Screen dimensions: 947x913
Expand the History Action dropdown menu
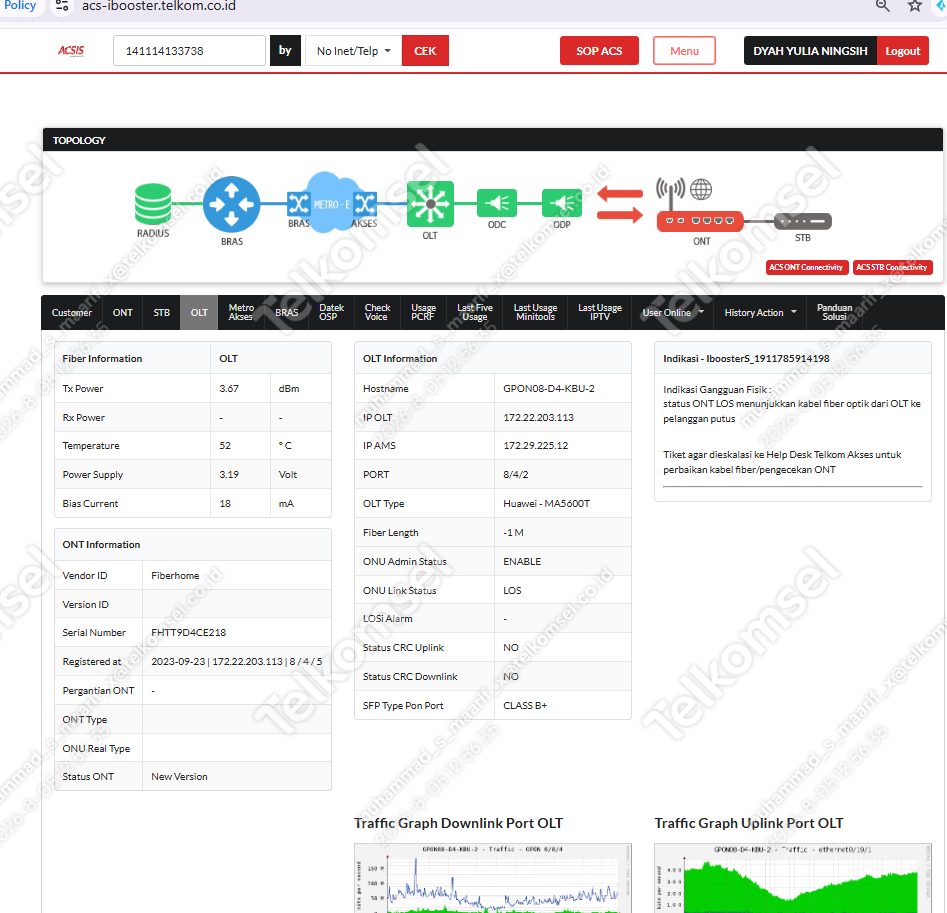[760, 313]
